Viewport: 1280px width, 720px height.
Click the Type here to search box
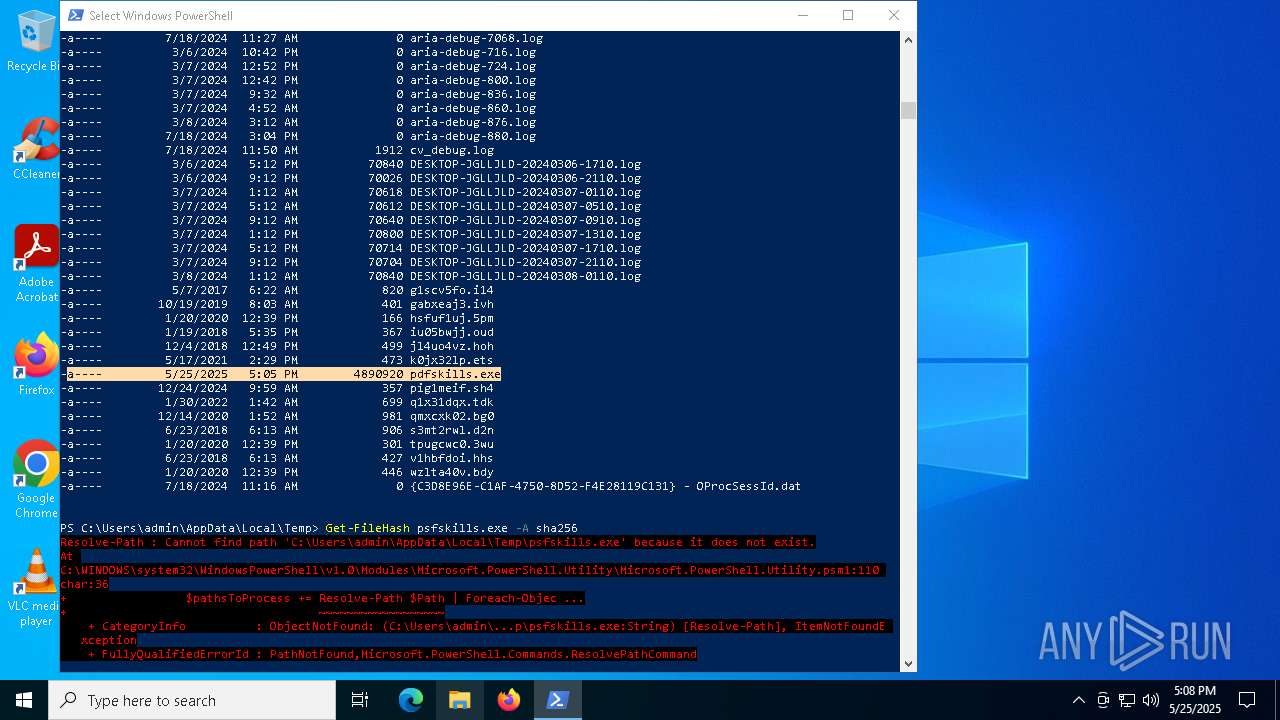(x=192, y=700)
